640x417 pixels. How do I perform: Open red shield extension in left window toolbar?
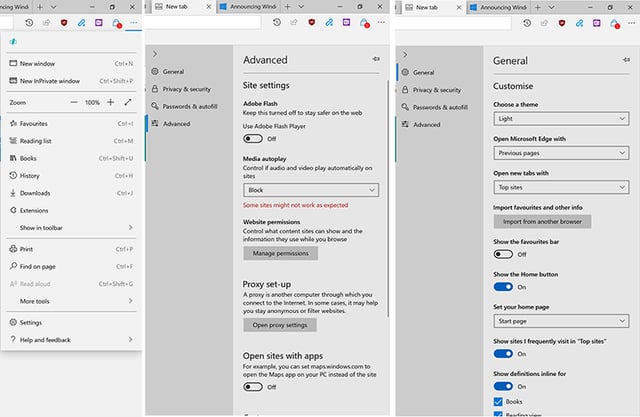coord(64,23)
